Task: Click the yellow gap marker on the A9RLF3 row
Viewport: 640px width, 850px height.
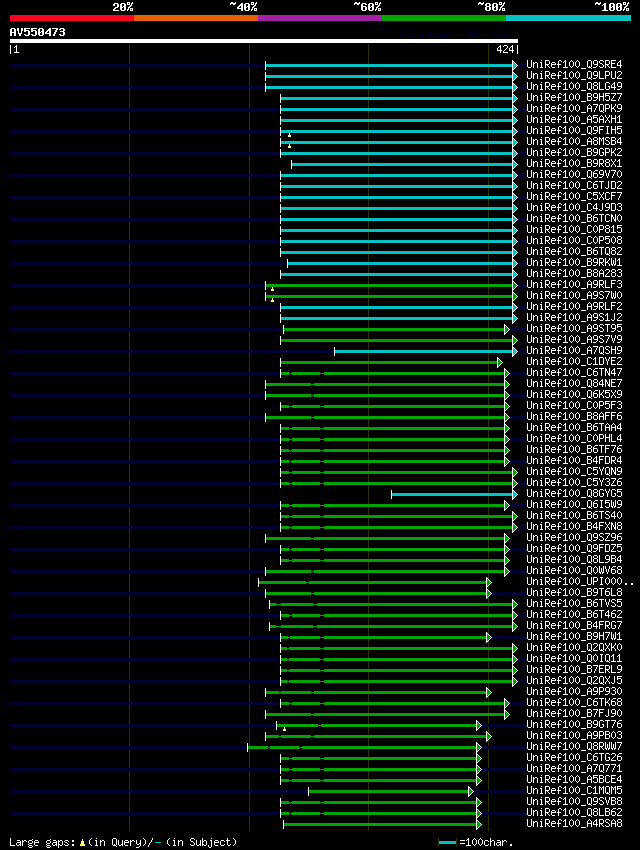Action: pyautogui.click(x=272, y=289)
